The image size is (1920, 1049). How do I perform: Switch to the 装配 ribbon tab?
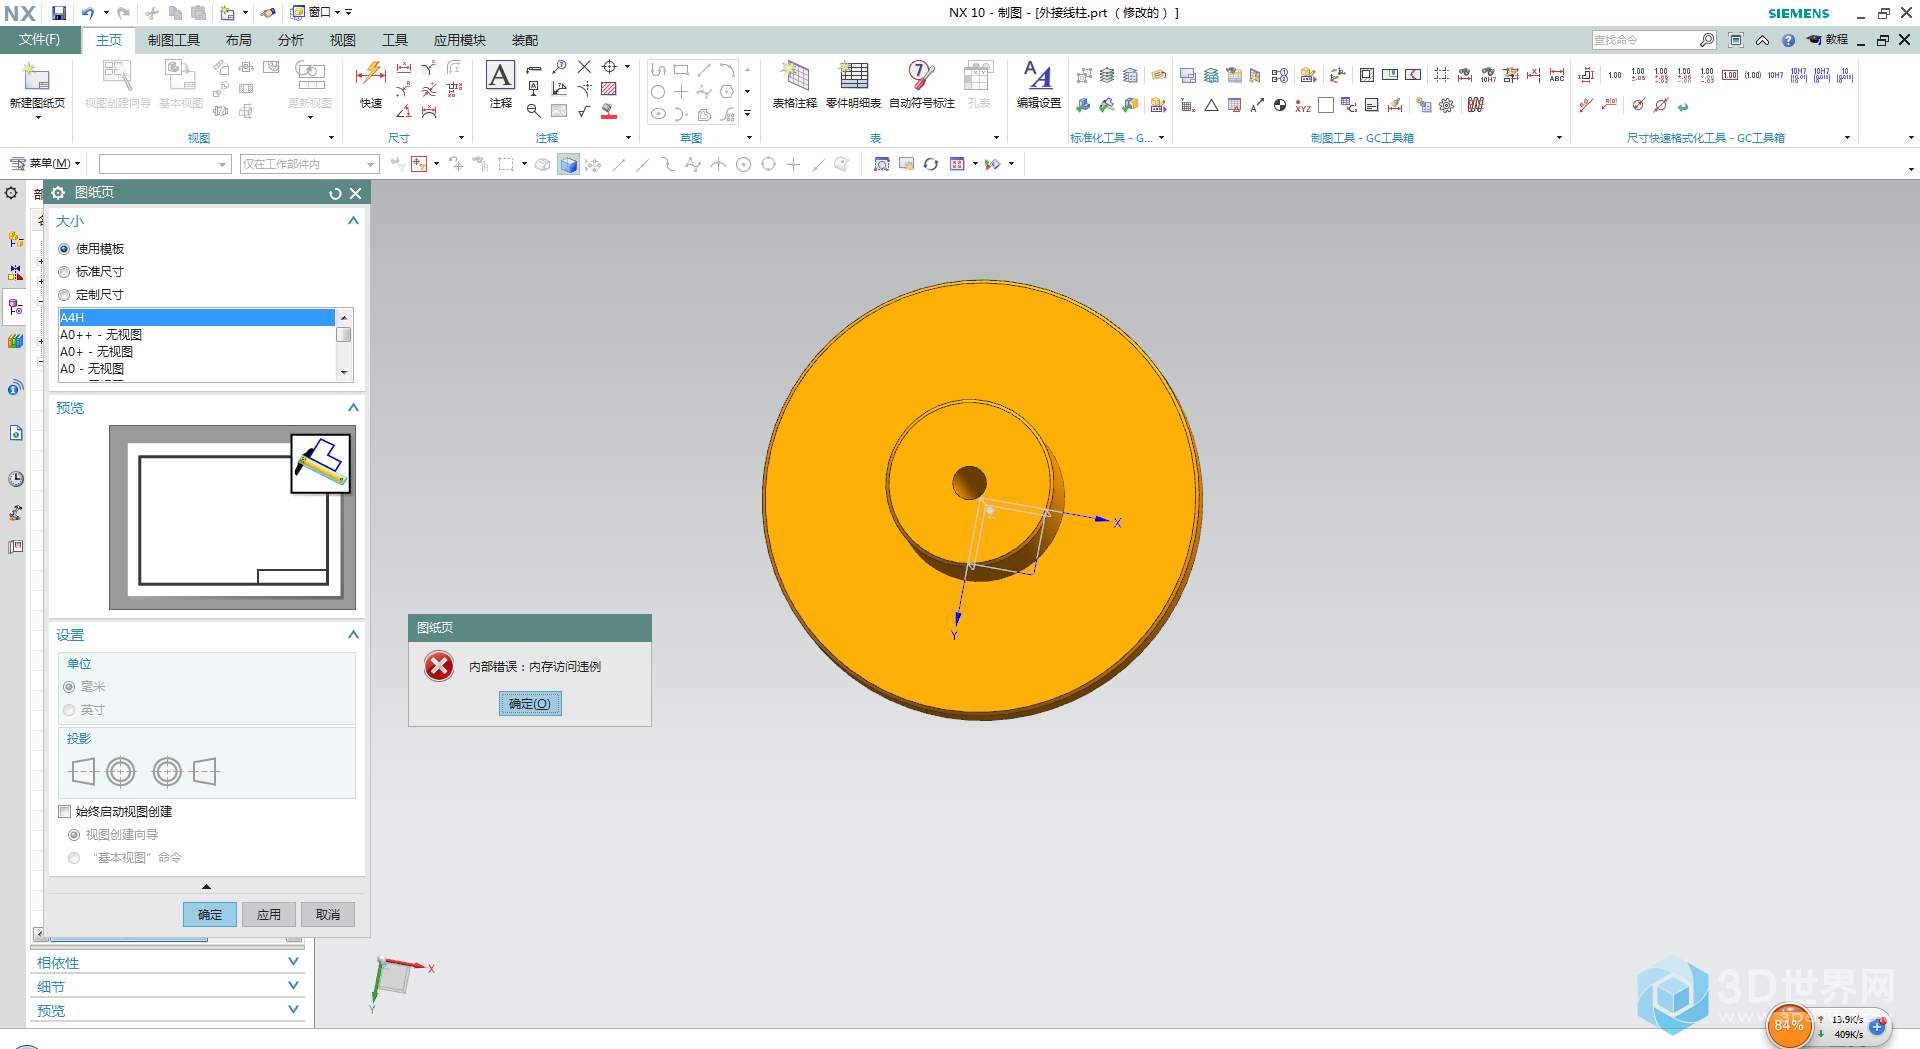click(525, 40)
